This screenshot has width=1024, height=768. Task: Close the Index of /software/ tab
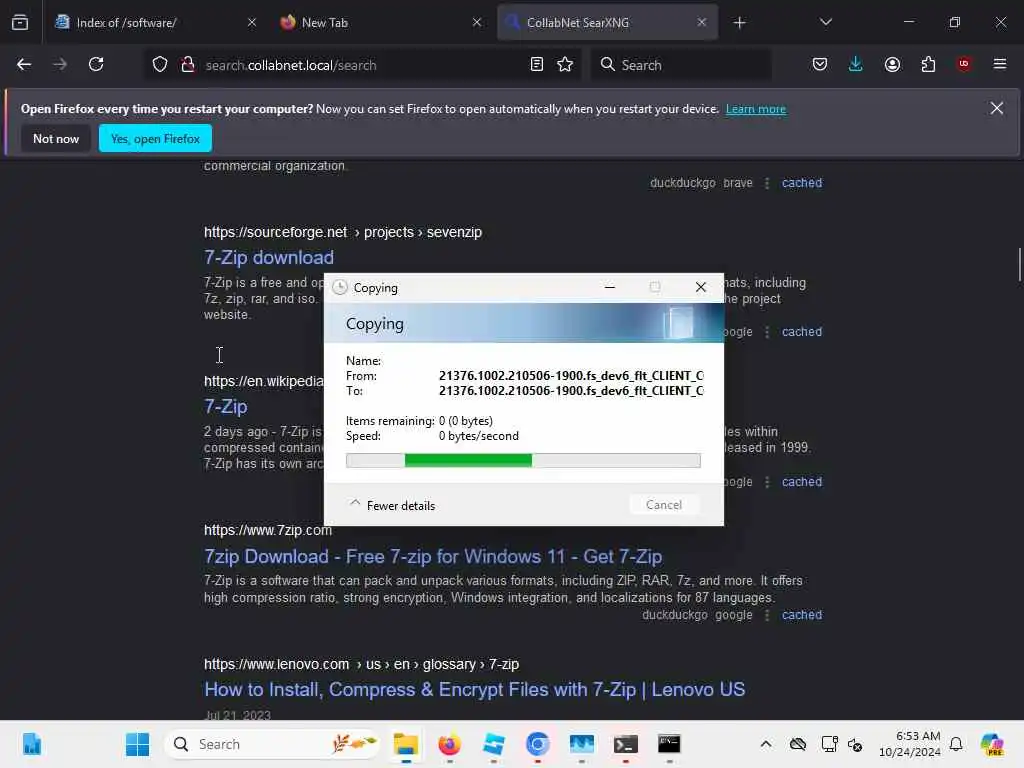tap(252, 23)
